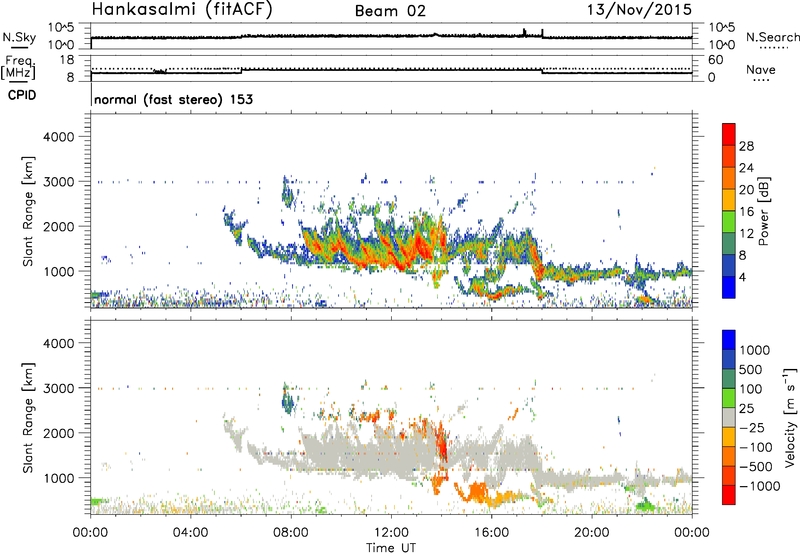Click the plot title 'Hankasalmi (fitACF)'
Image resolution: width=800 pixels, height=554 pixels.
182,10
